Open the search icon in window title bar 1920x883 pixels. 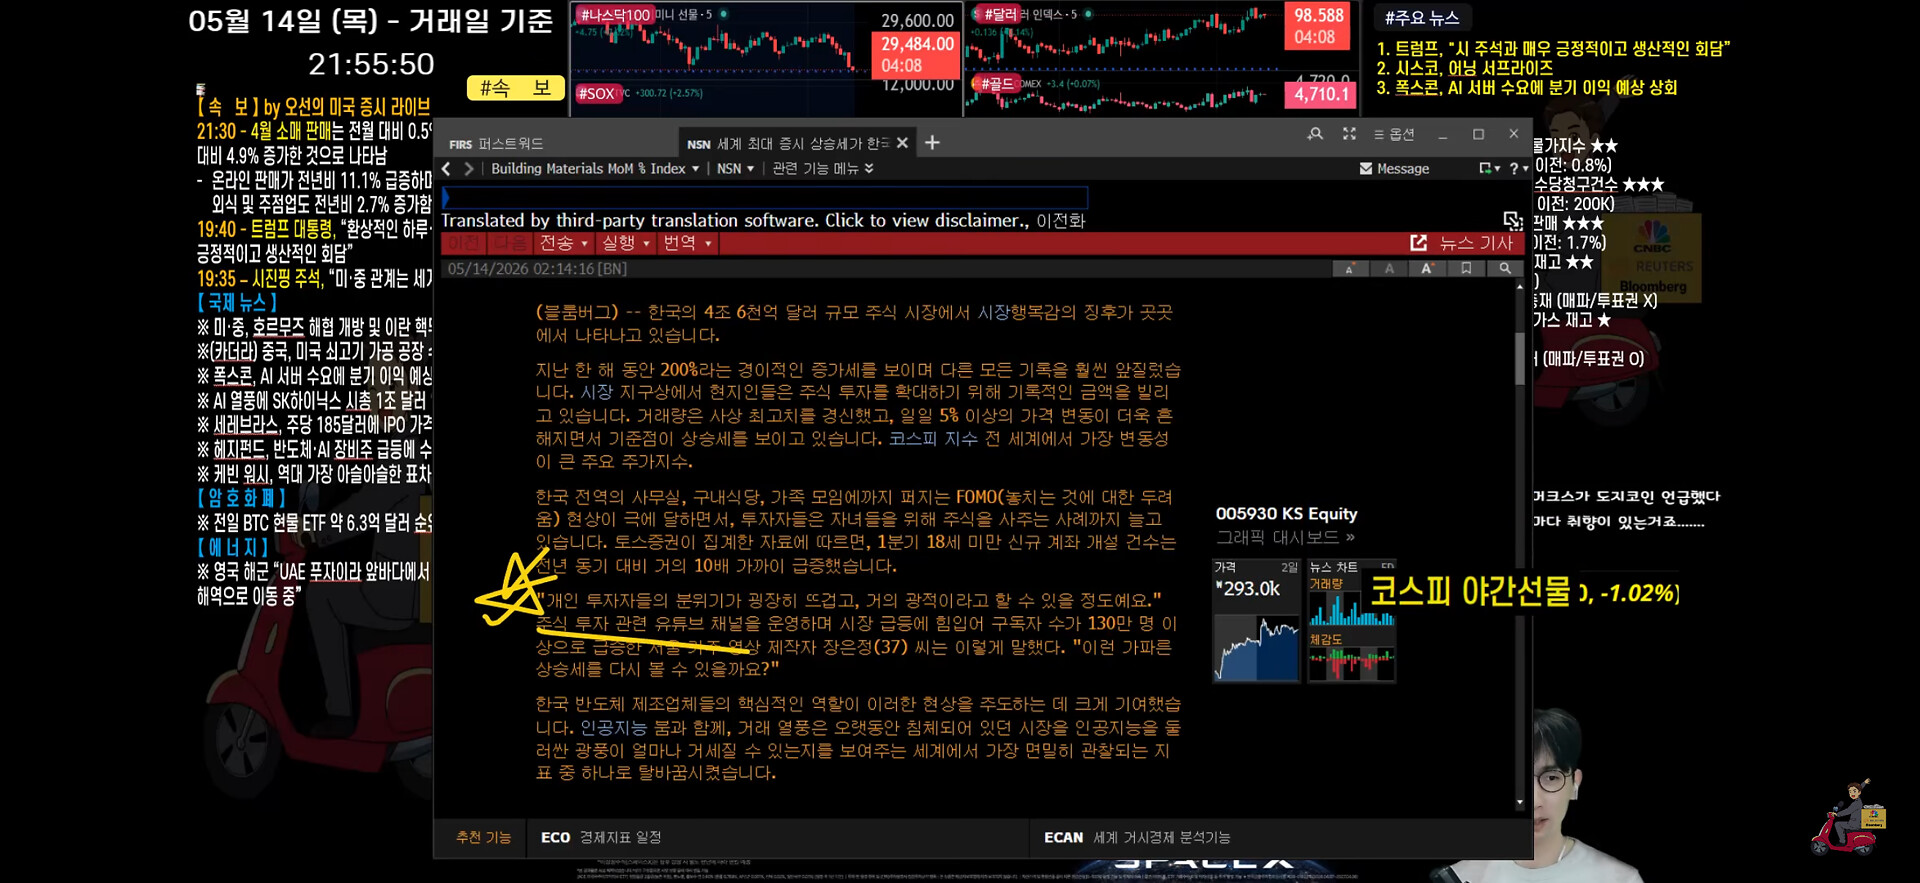(1315, 134)
